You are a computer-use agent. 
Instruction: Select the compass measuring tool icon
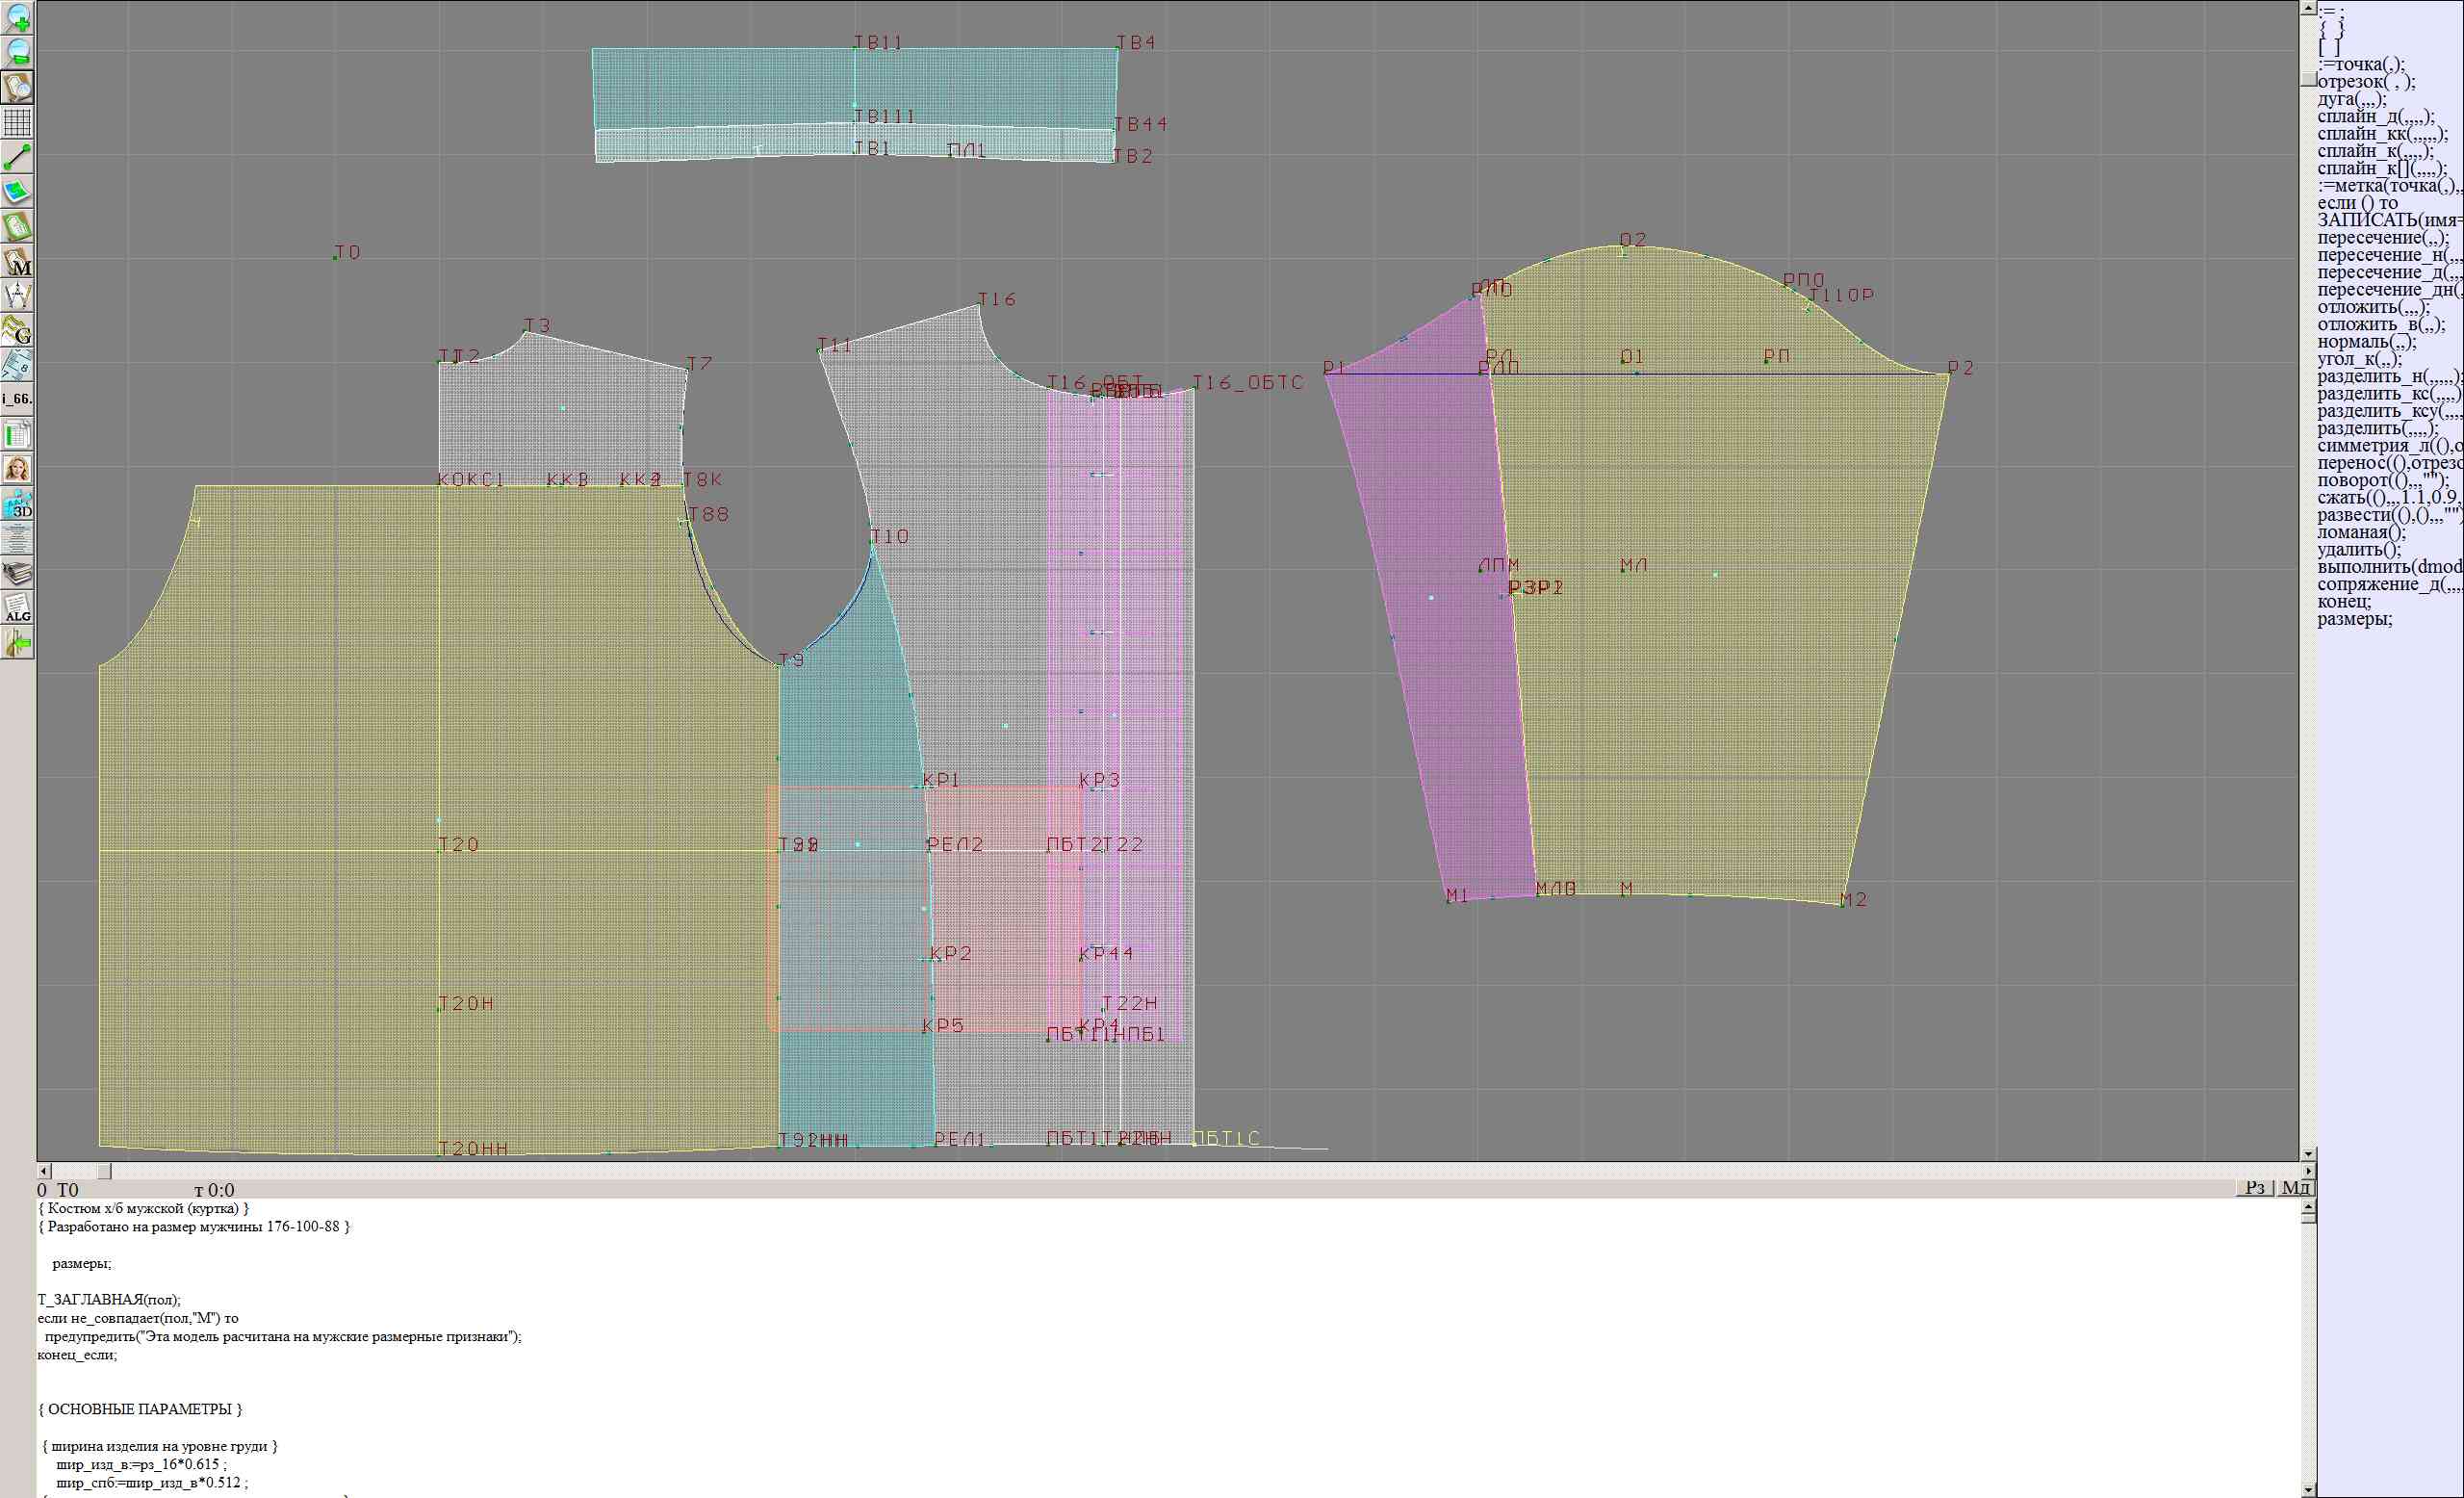pos(17,296)
